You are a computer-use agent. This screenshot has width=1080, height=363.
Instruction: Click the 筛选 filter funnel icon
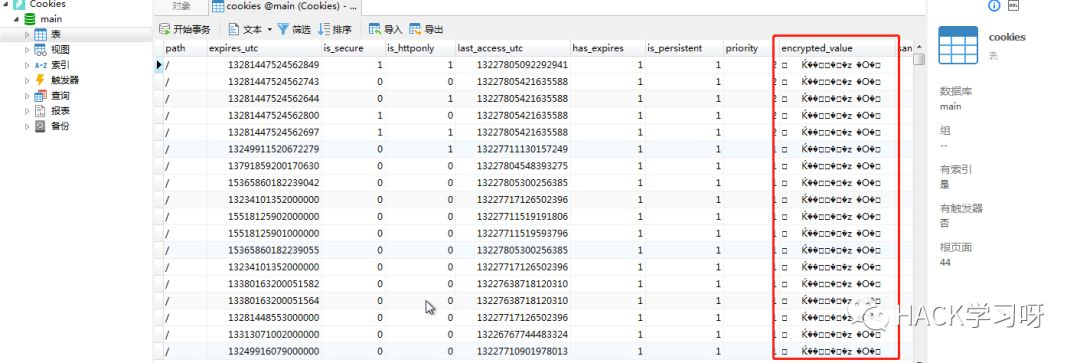click(x=283, y=30)
